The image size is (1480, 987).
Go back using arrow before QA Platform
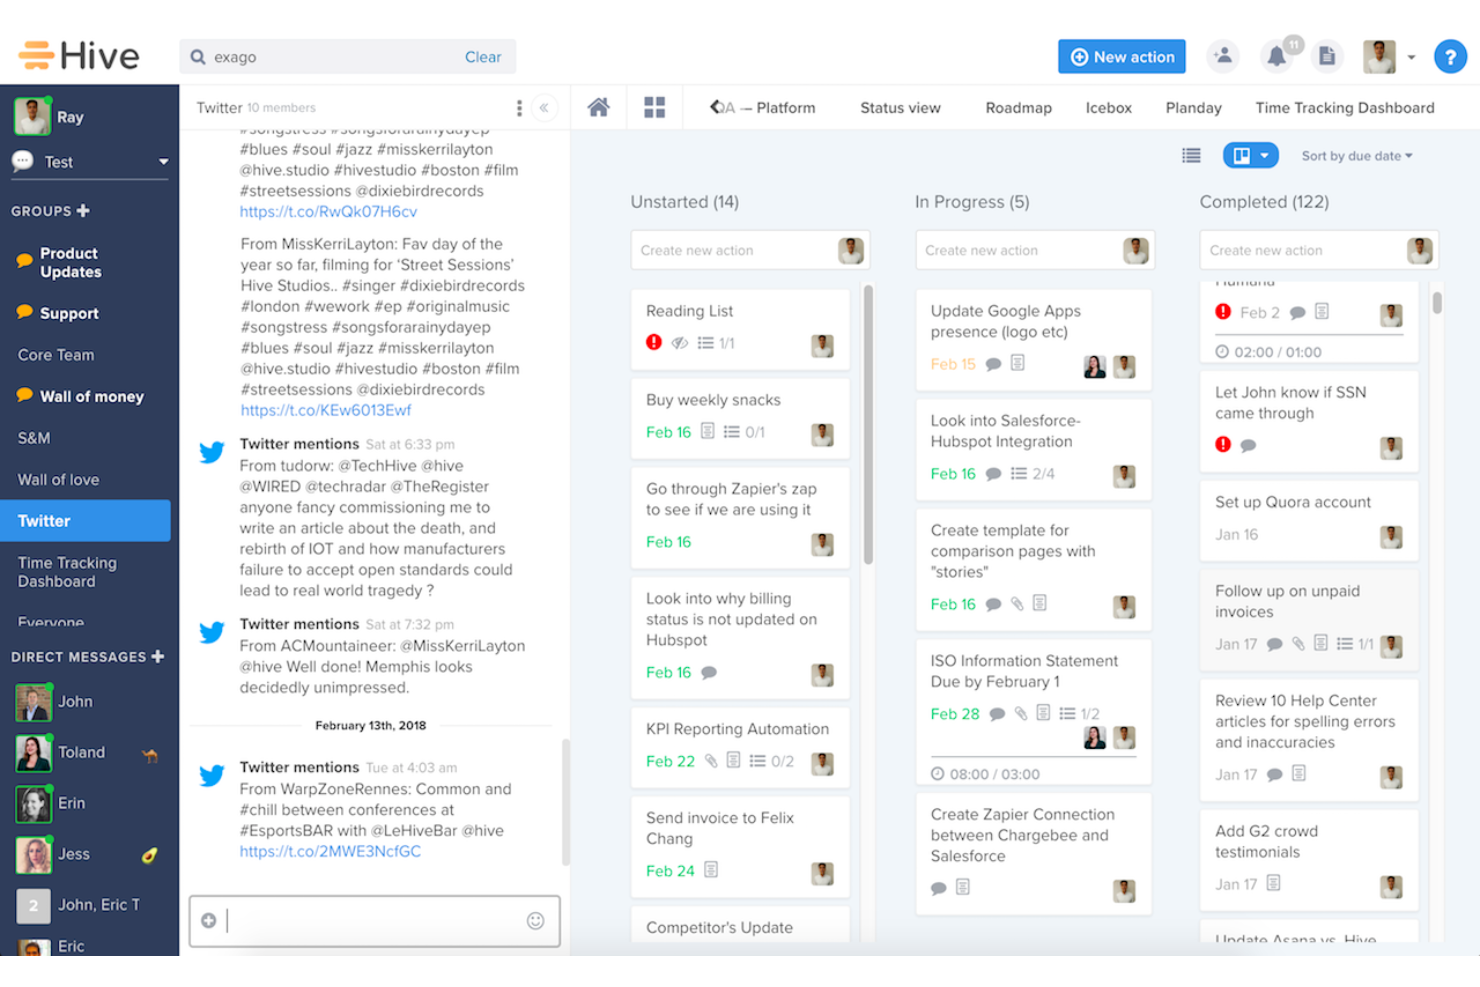click(x=716, y=107)
